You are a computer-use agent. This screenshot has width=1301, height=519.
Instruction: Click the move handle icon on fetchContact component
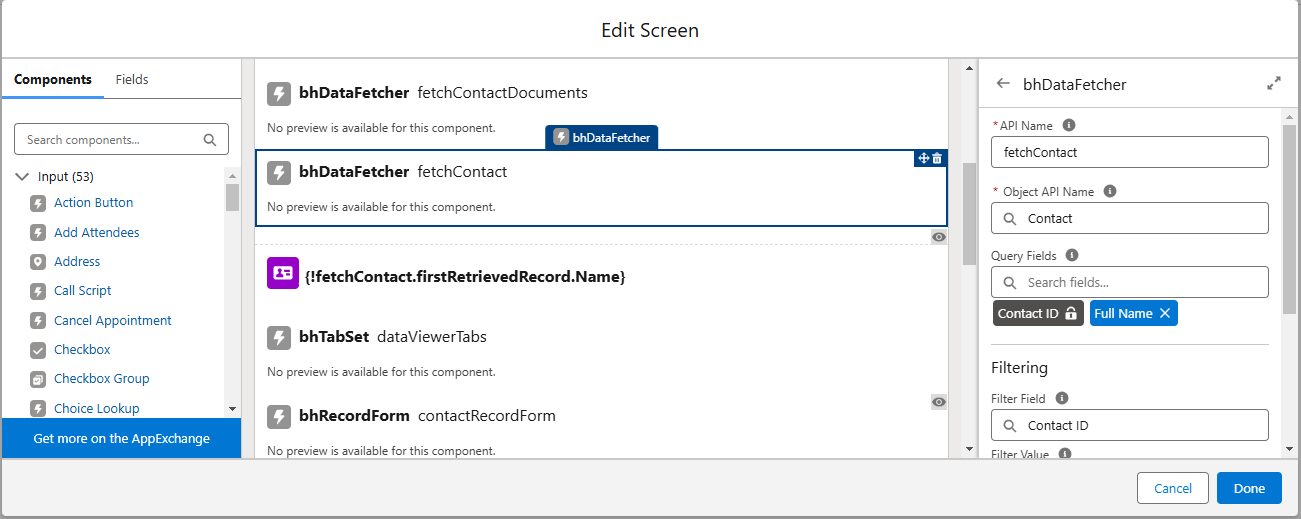tap(924, 158)
